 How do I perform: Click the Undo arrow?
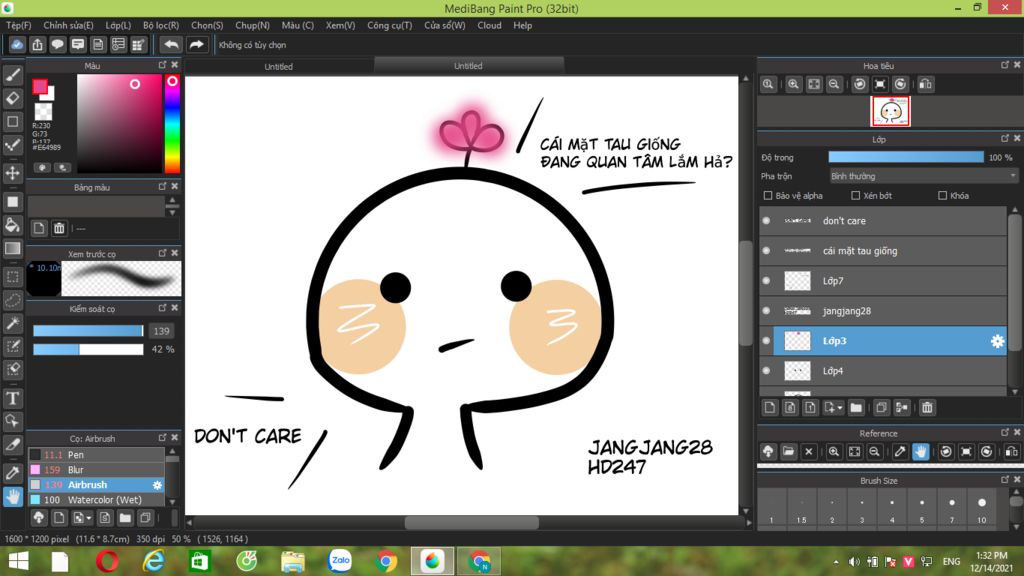click(x=171, y=44)
